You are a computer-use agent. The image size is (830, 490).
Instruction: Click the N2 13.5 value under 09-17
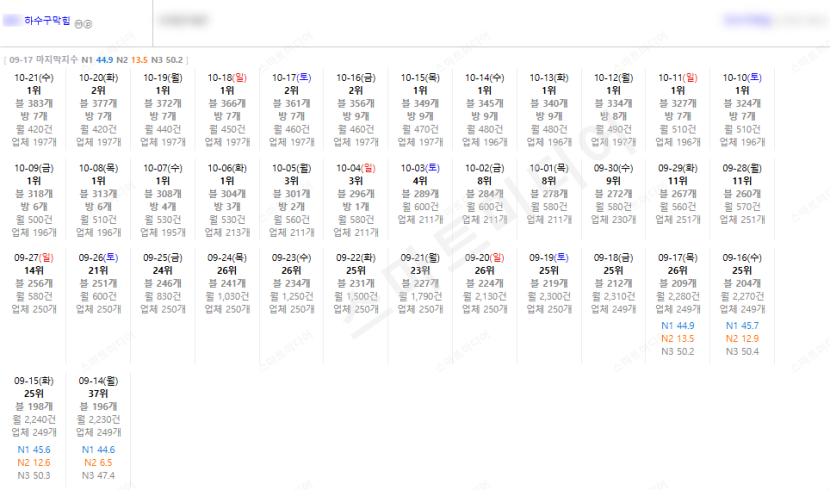[678, 339]
